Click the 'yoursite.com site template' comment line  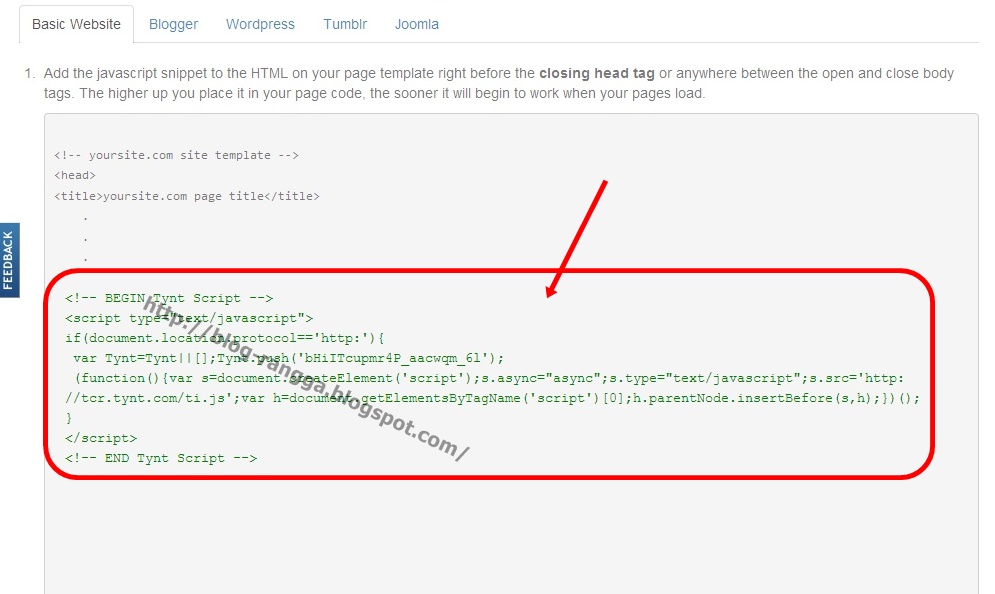coord(176,155)
